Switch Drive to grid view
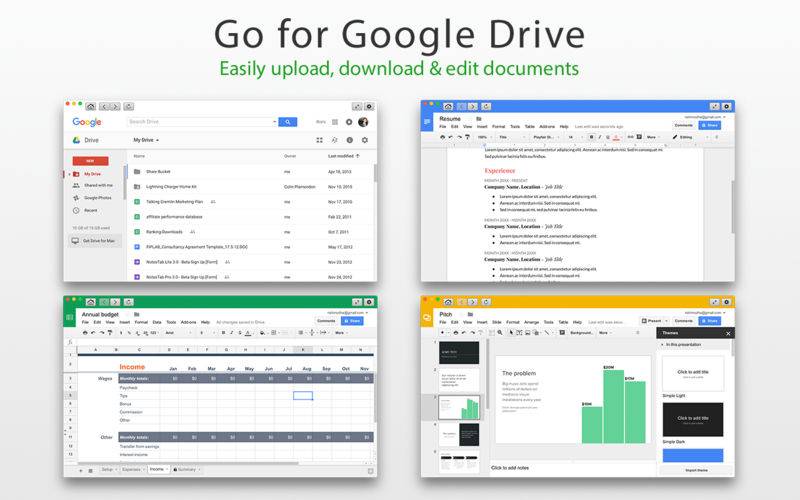 pyautogui.click(x=319, y=140)
